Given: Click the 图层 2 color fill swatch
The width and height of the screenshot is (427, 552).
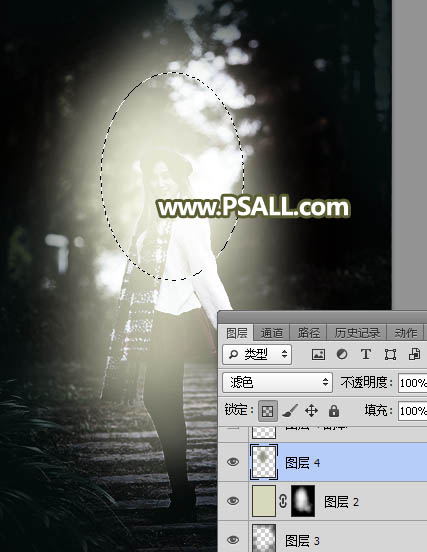Looking at the screenshot, I should click(264, 501).
